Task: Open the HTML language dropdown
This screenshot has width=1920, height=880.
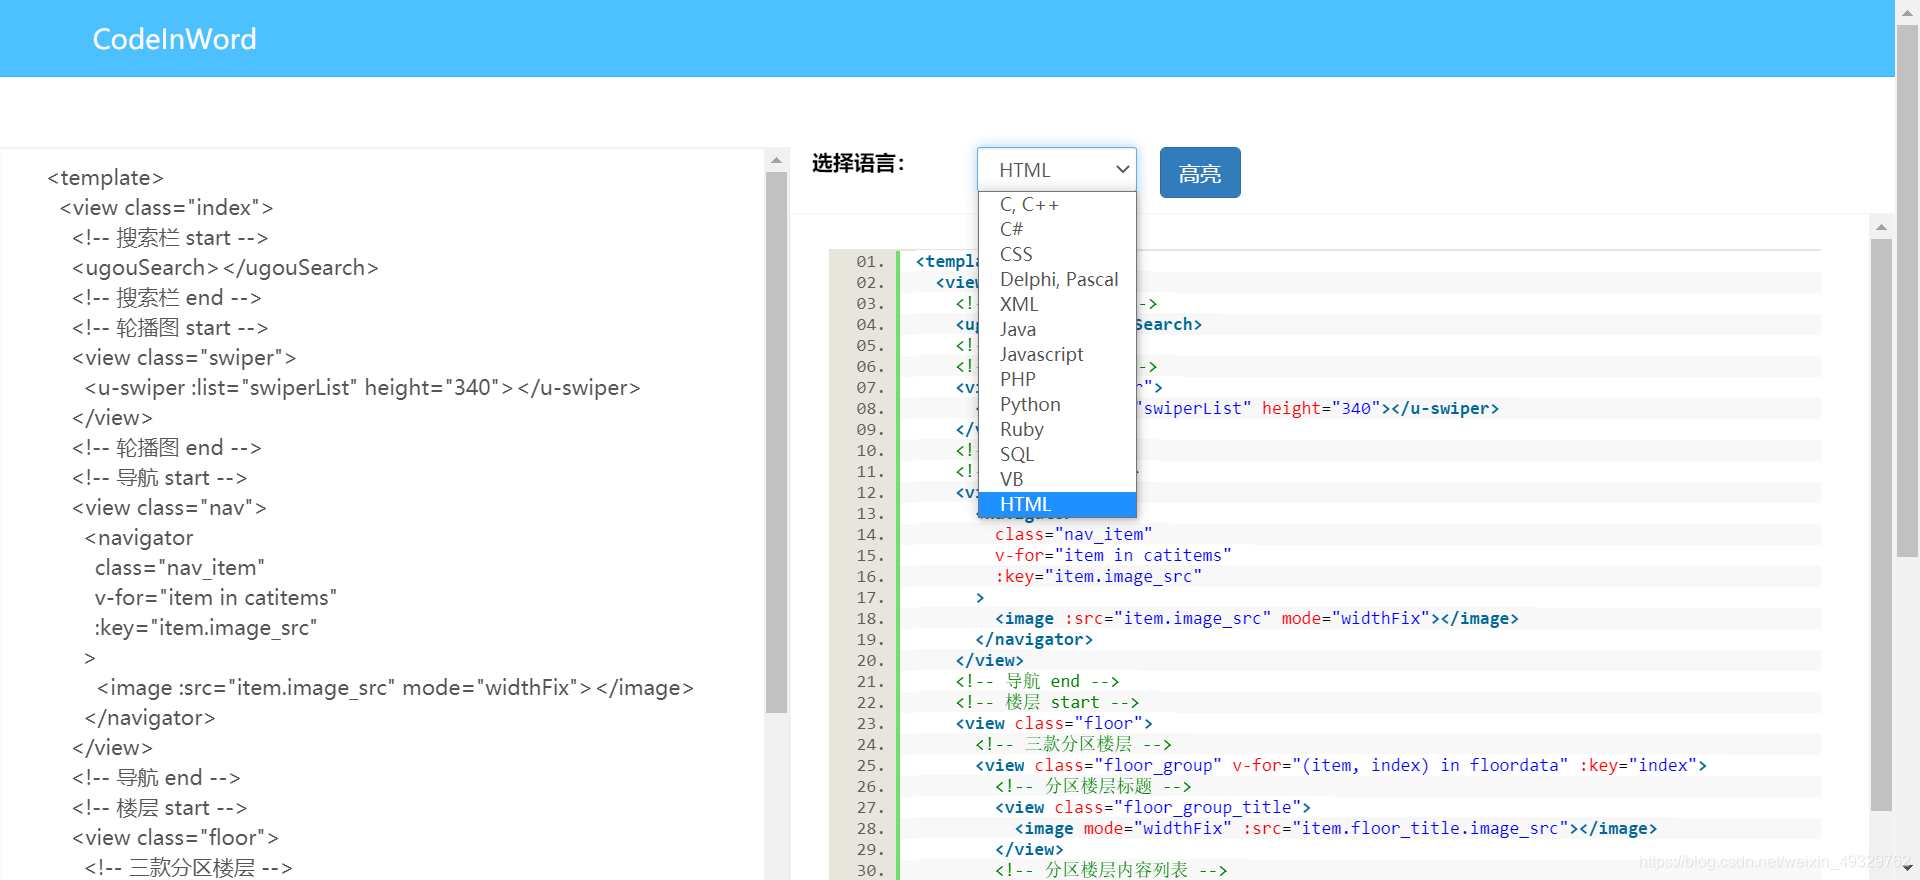Action: [x=1056, y=170]
